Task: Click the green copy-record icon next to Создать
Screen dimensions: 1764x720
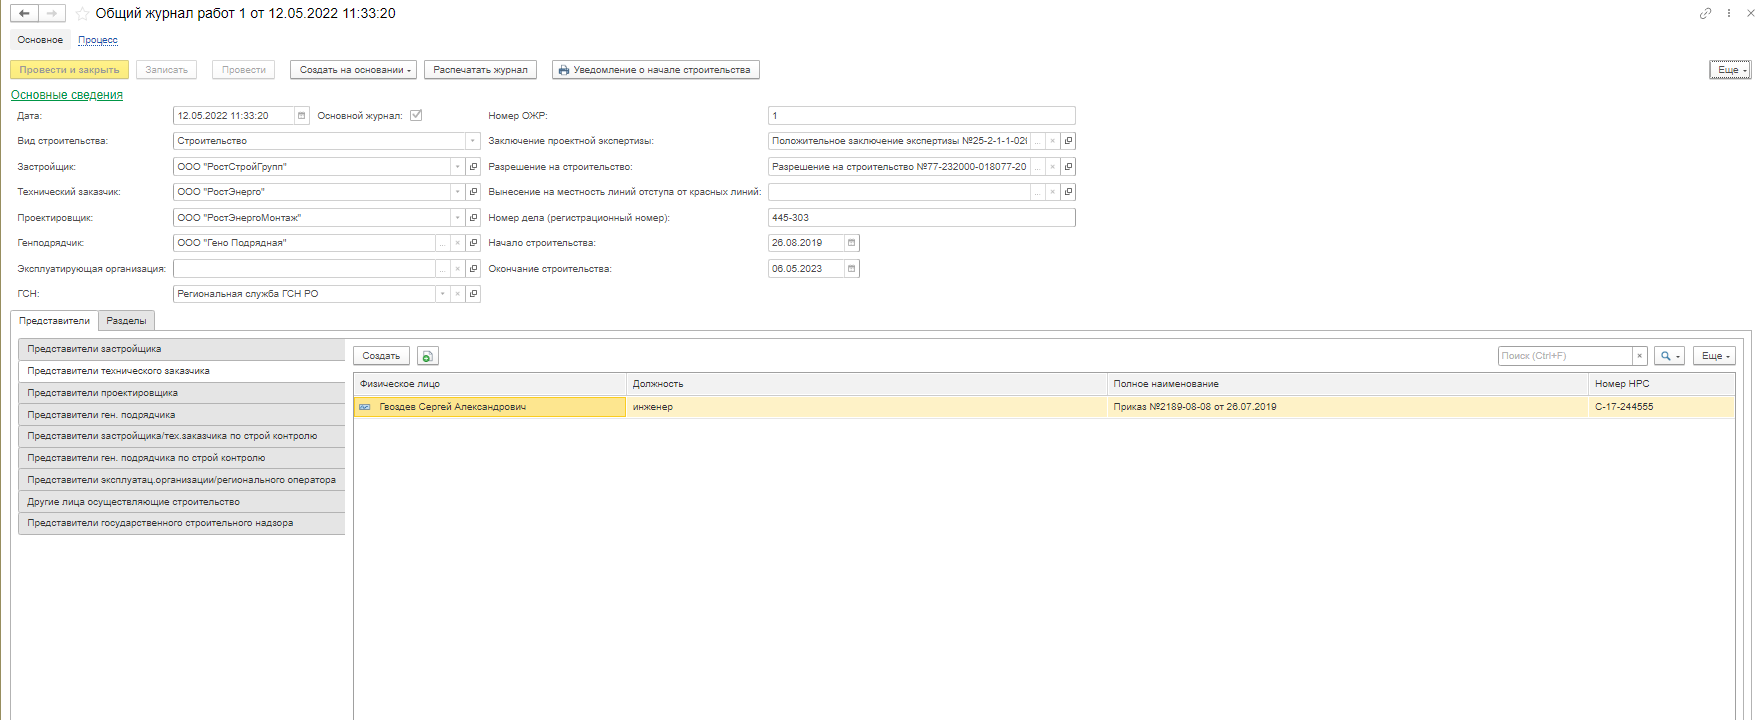Action: click(428, 356)
